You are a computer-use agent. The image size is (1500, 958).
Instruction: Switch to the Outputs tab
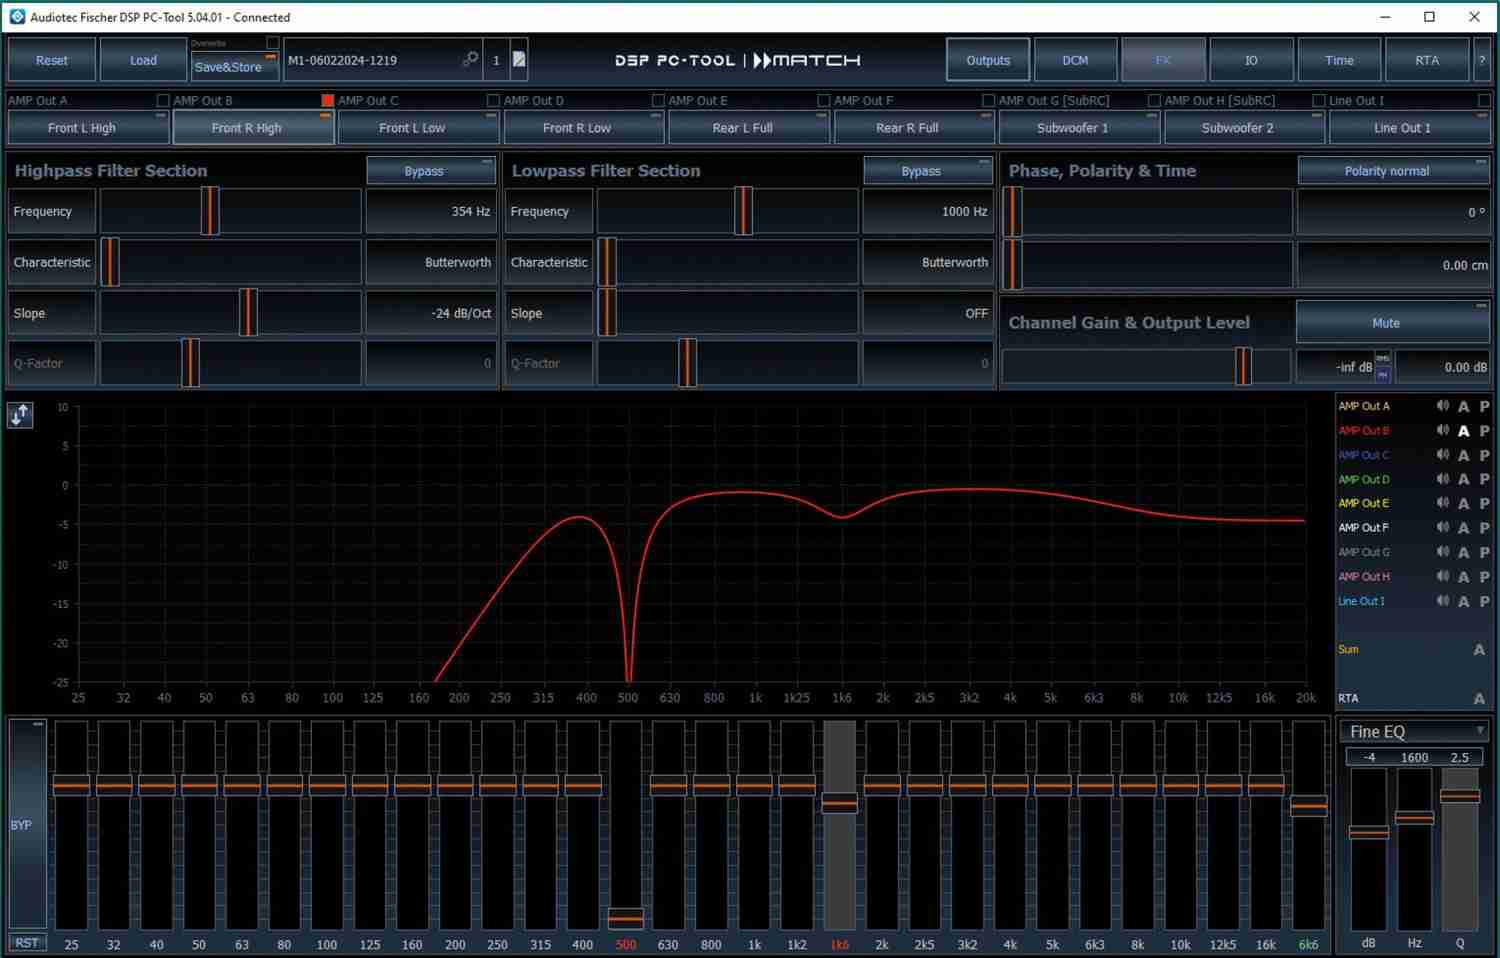(988, 60)
